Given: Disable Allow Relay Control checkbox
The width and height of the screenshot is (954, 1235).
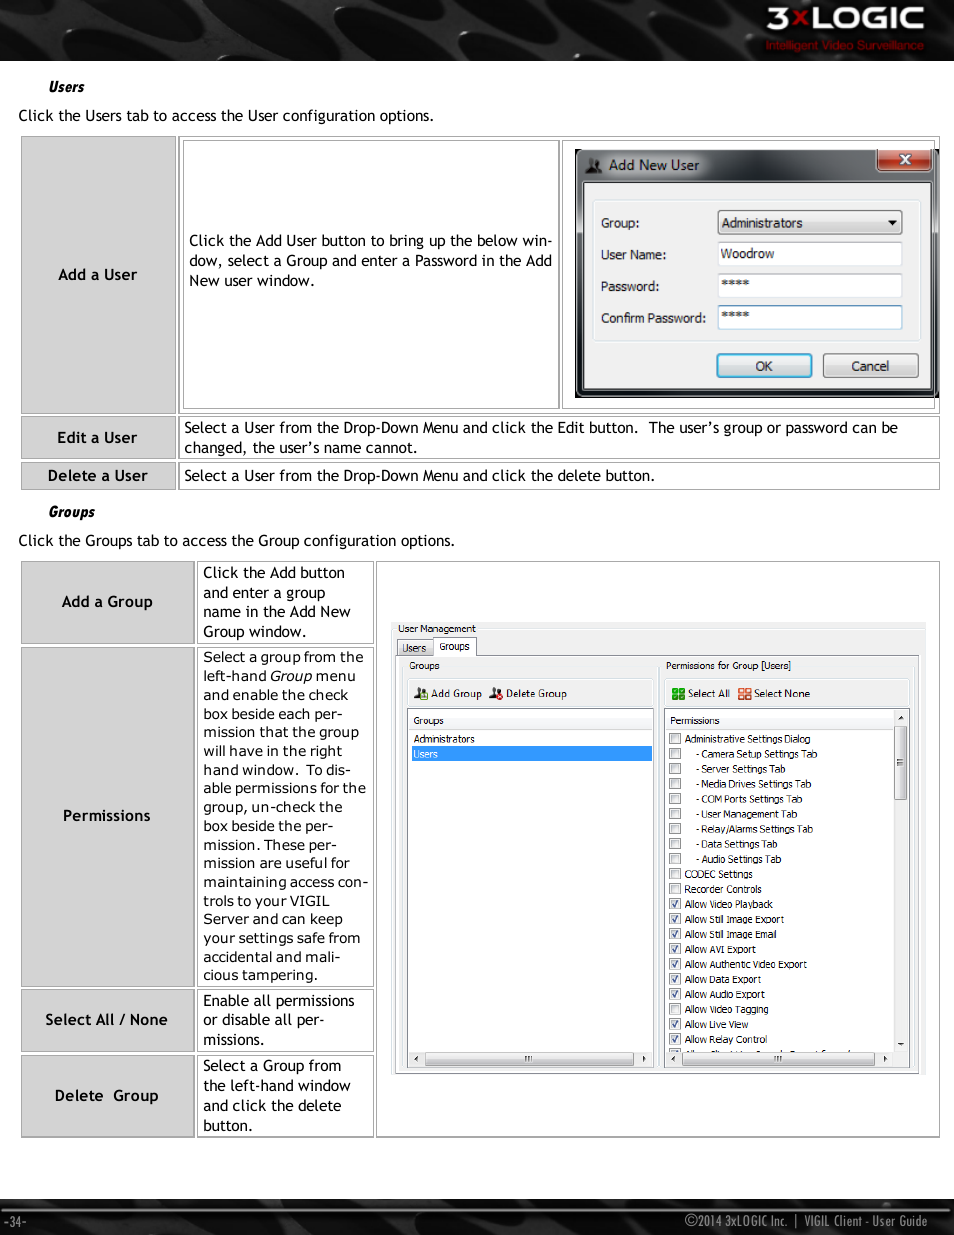Looking at the screenshot, I should 675,1039.
